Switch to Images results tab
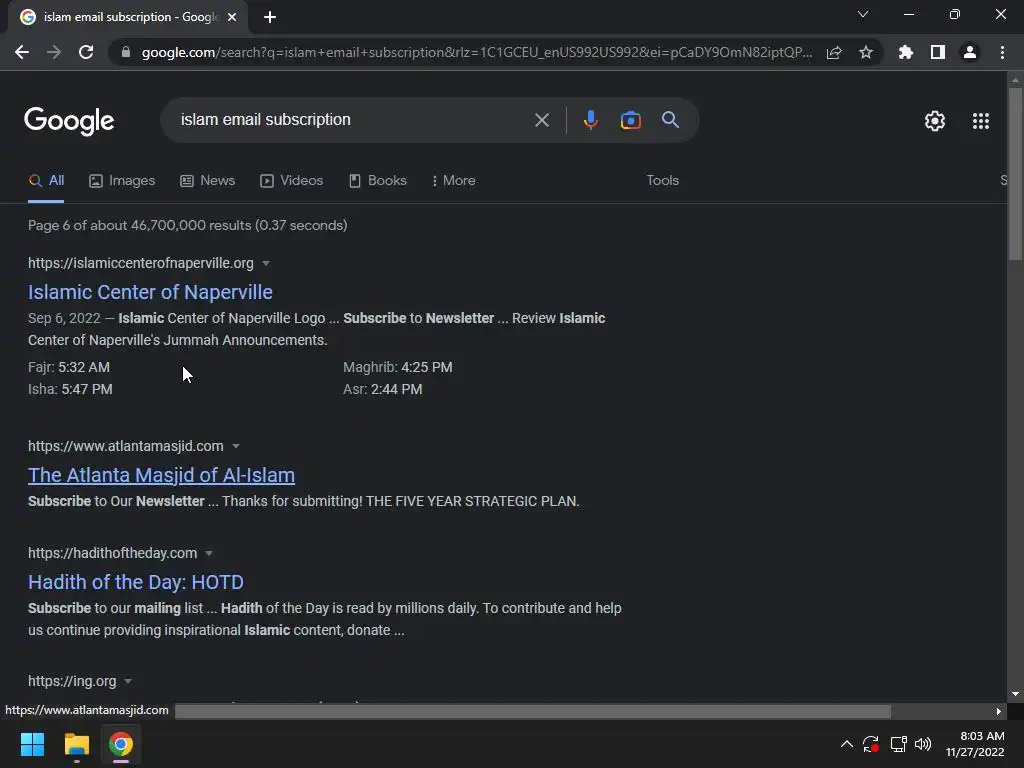Image resolution: width=1024 pixels, height=768 pixels. pyautogui.click(x=122, y=180)
